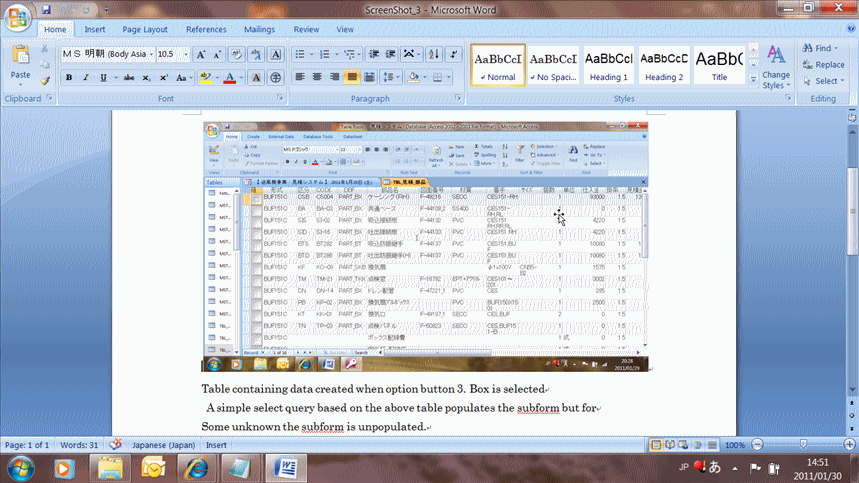Open borders dropdown
This screenshot has height=483, width=859.
click(449, 77)
